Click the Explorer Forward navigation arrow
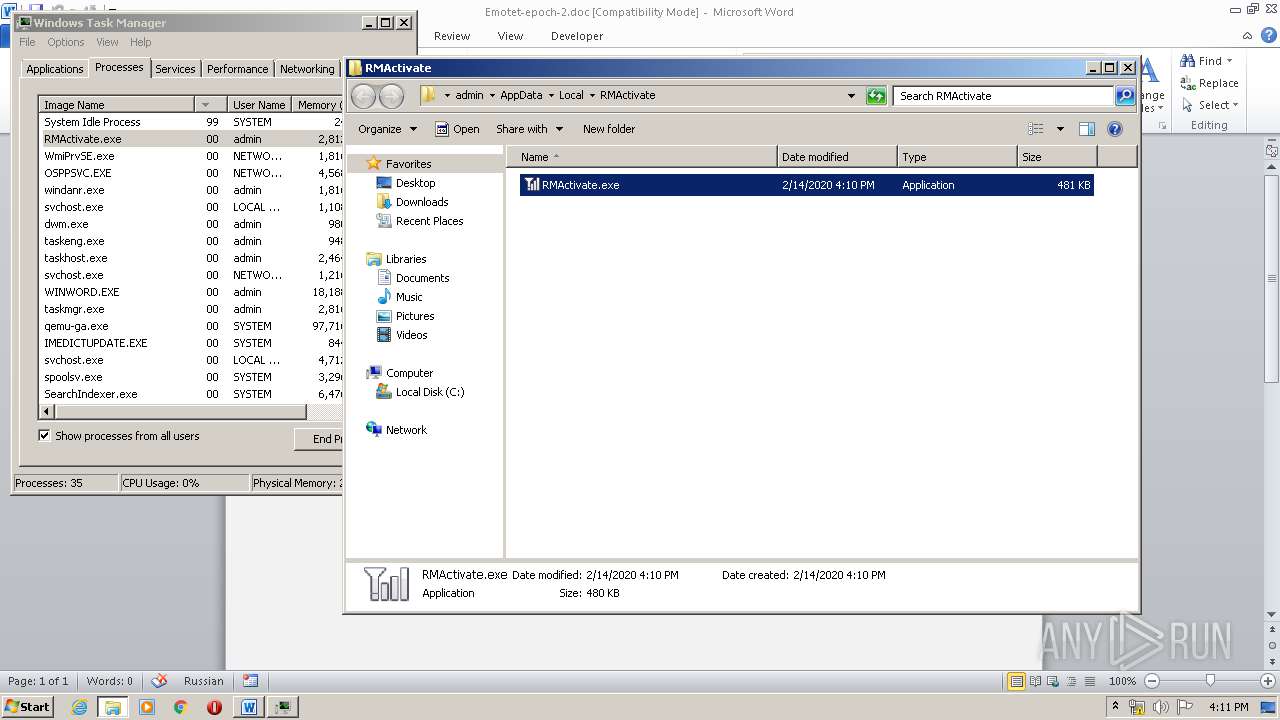 click(391, 96)
